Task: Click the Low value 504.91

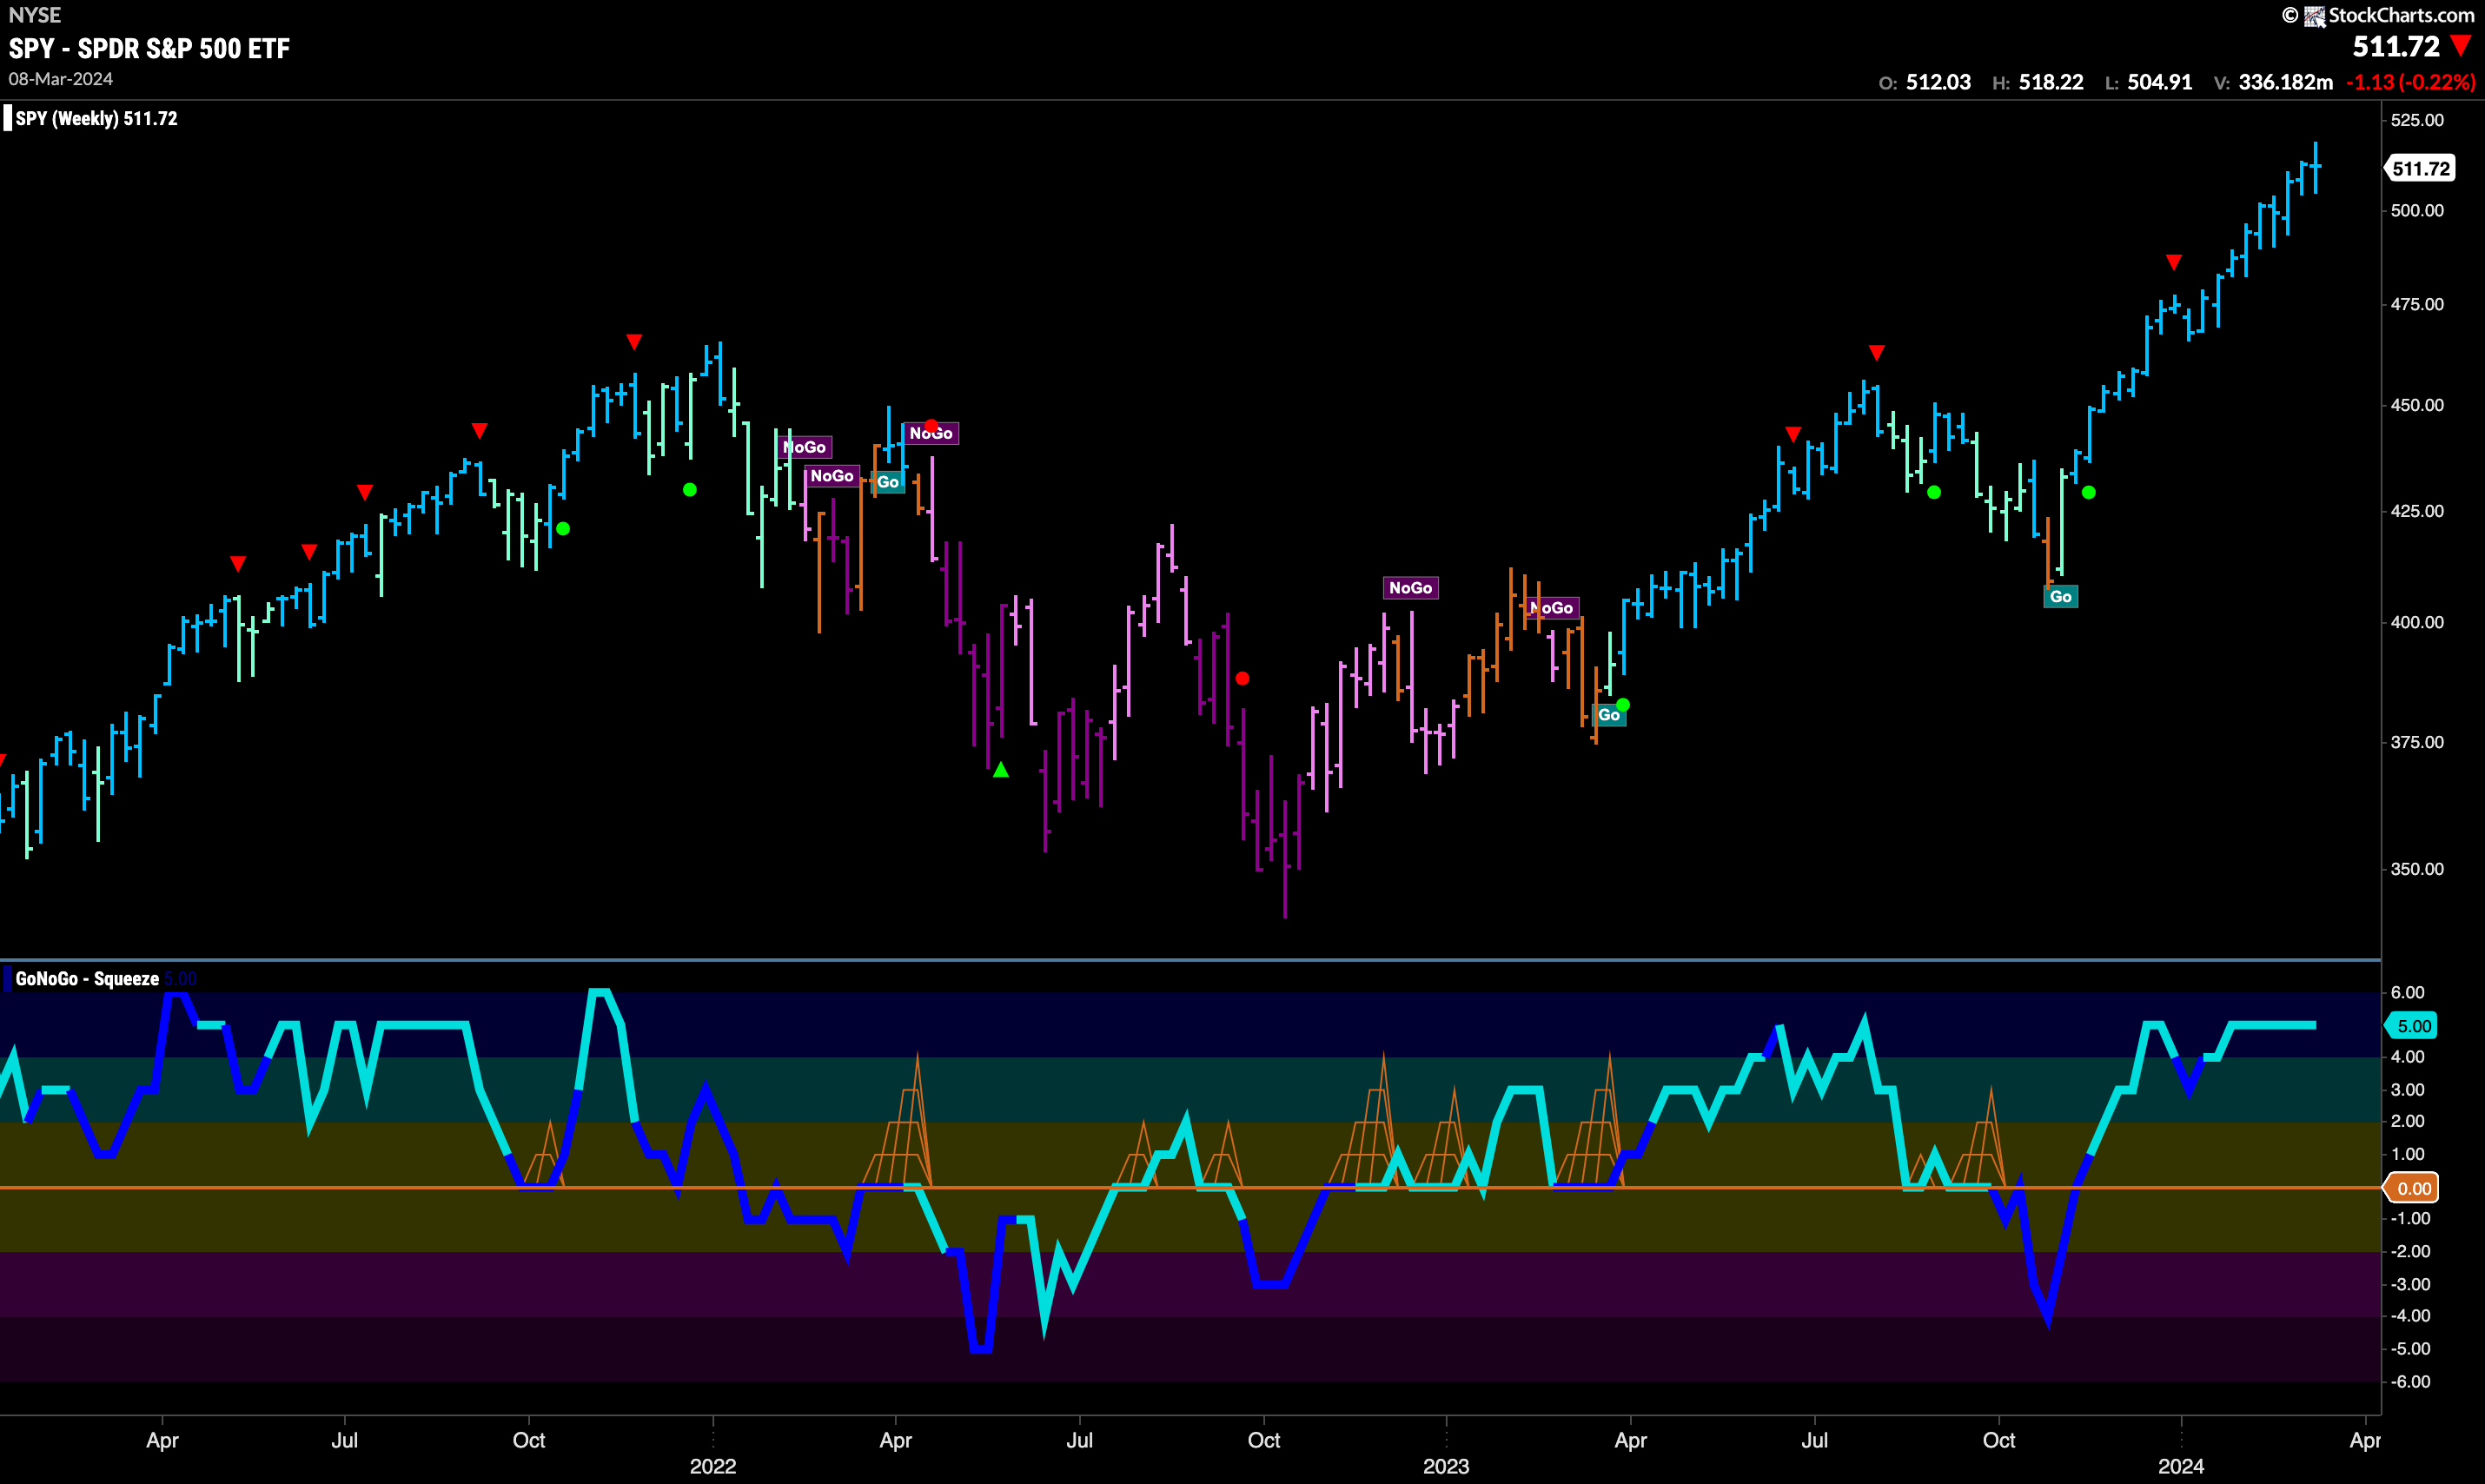Action: coord(2160,82)
